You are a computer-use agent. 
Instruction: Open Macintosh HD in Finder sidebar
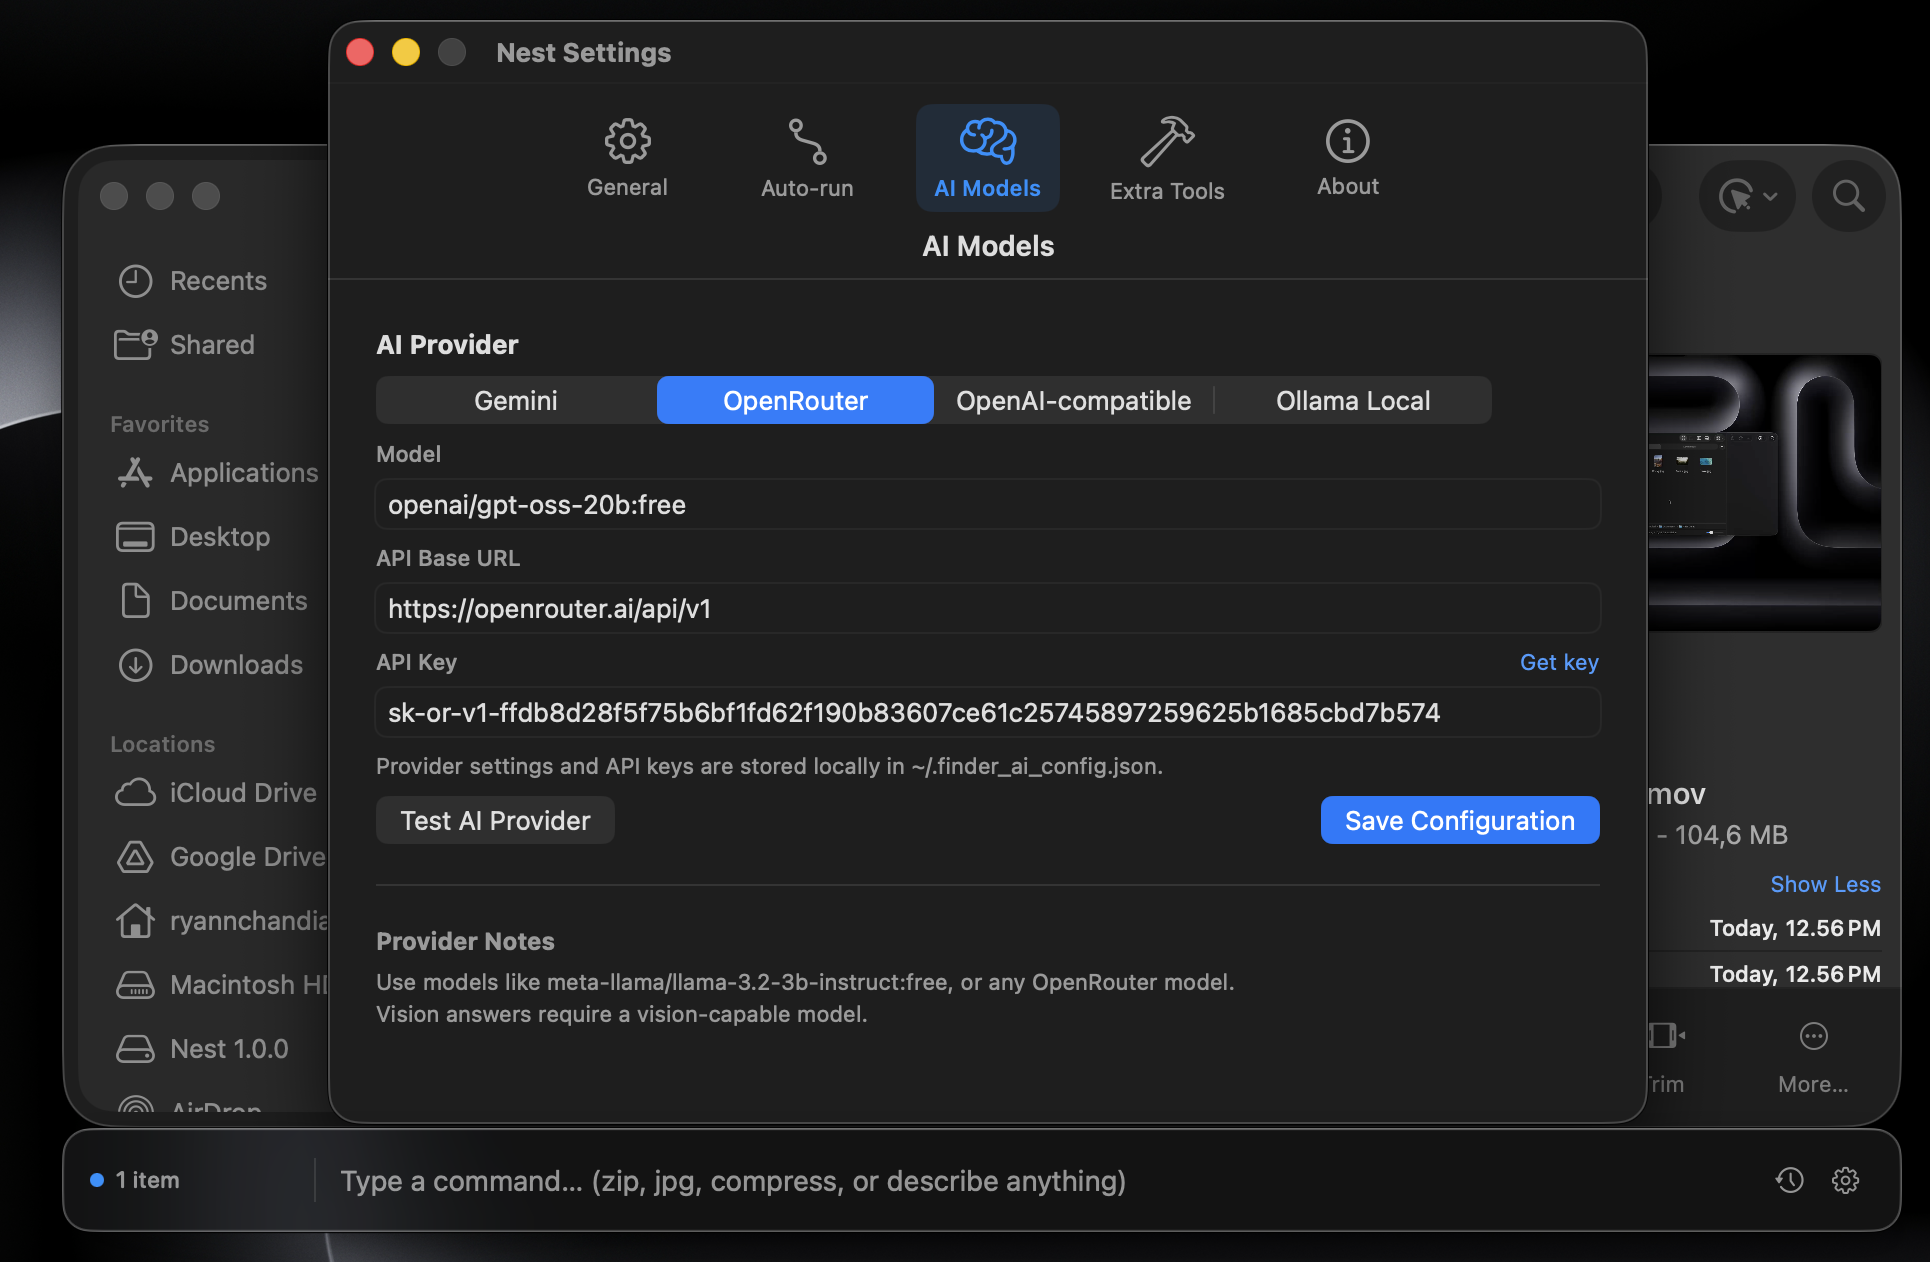[221, 984]
